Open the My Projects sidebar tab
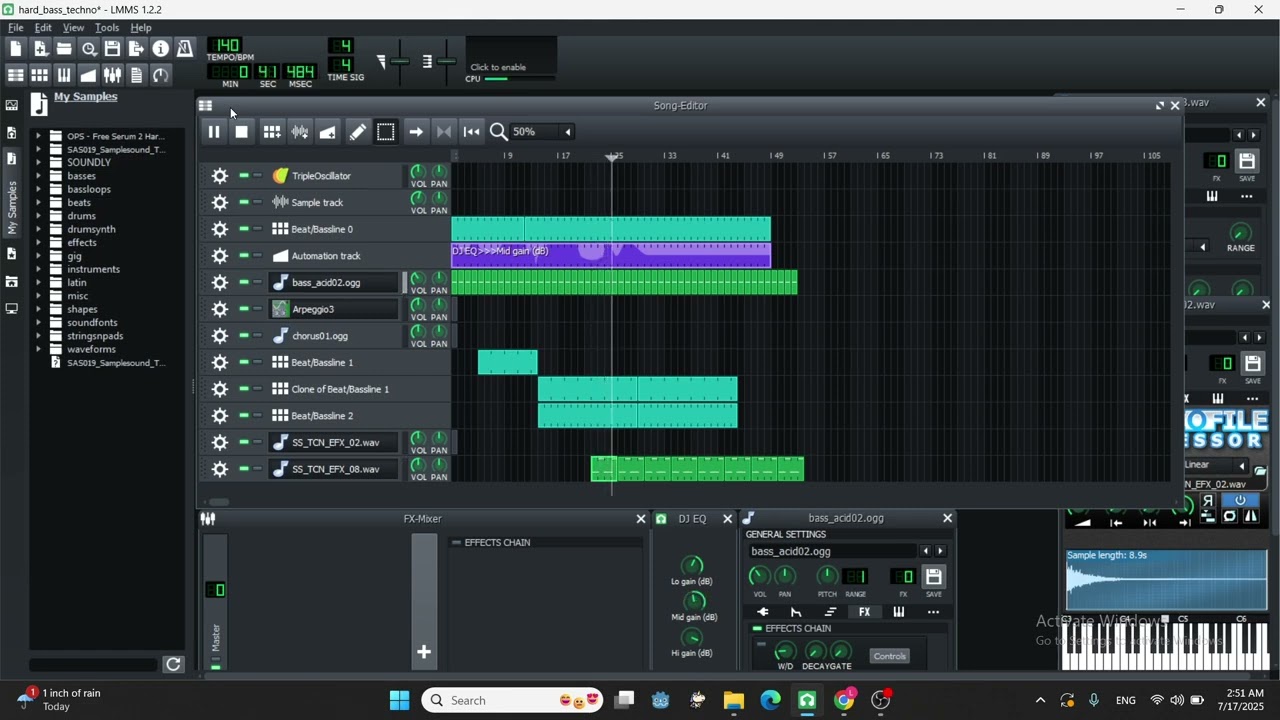The width and height of the screenshot is (1280, 720). (x=11, y=132)
